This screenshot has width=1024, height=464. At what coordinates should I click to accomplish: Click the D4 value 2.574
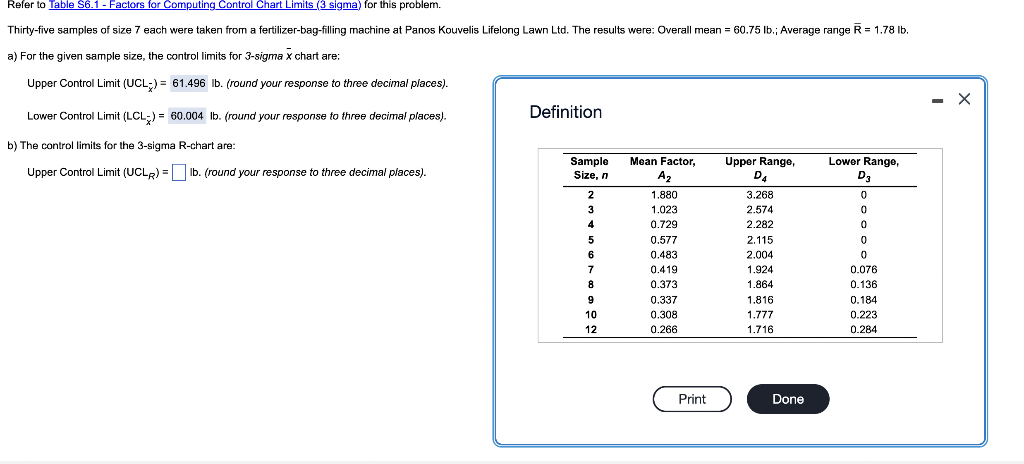(x=760, y=210)
